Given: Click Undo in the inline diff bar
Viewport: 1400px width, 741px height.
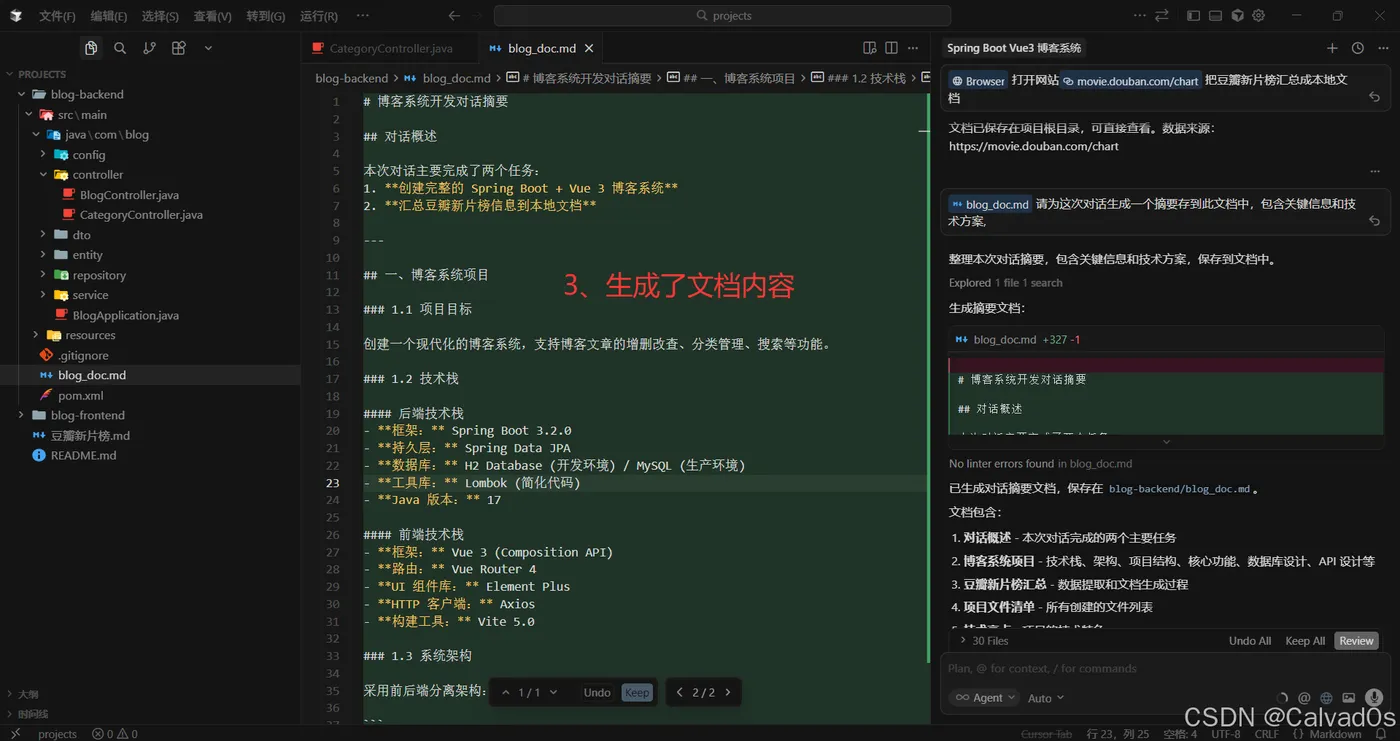Looking at the screenshot, I should pyautogui.click(x=597, y=692).
